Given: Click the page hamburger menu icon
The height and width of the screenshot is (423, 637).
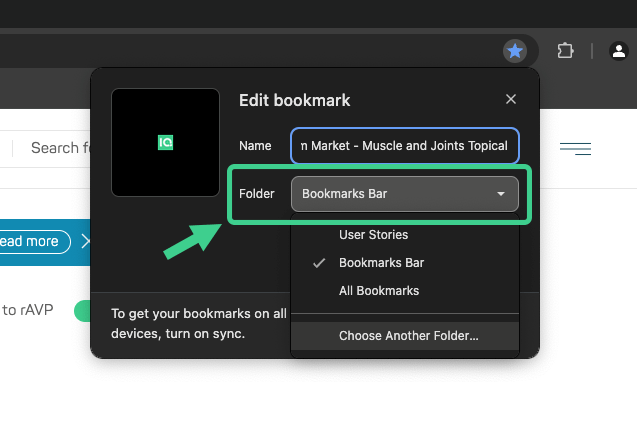Looking at the screenshot, I should pyautogui.click(x=575, y=149).
